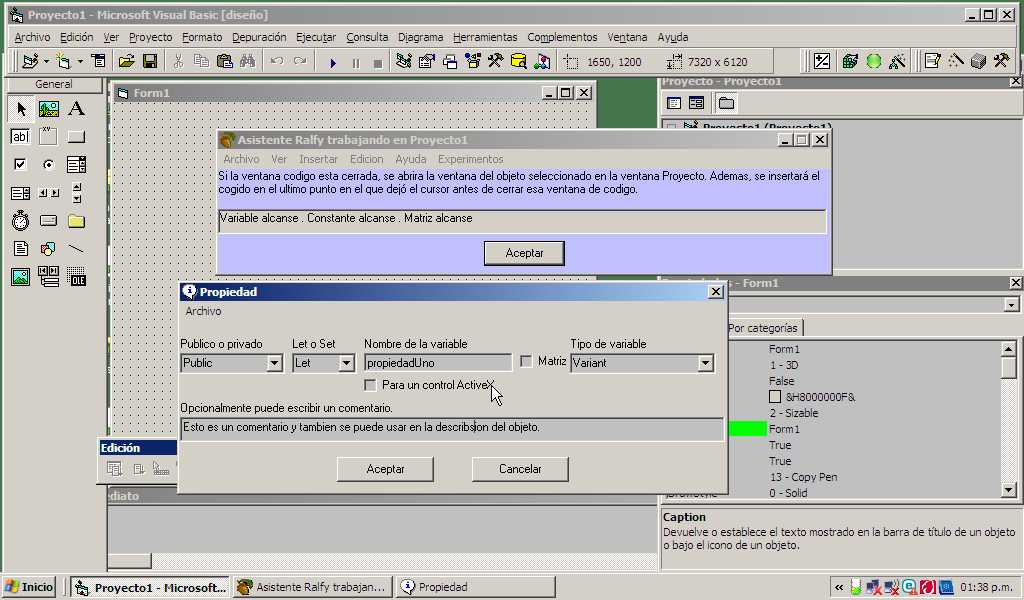The image size is (1024, 600).
Task: Choose the ListBox control tool
Action: click(x=21, y=193)
